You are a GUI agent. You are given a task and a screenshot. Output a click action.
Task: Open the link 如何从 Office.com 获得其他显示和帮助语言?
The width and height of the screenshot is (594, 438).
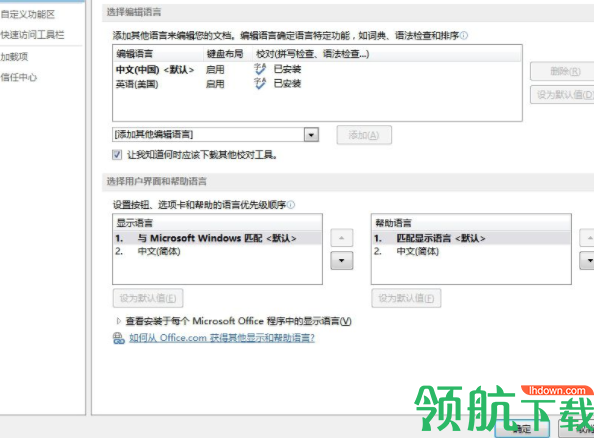222,338
